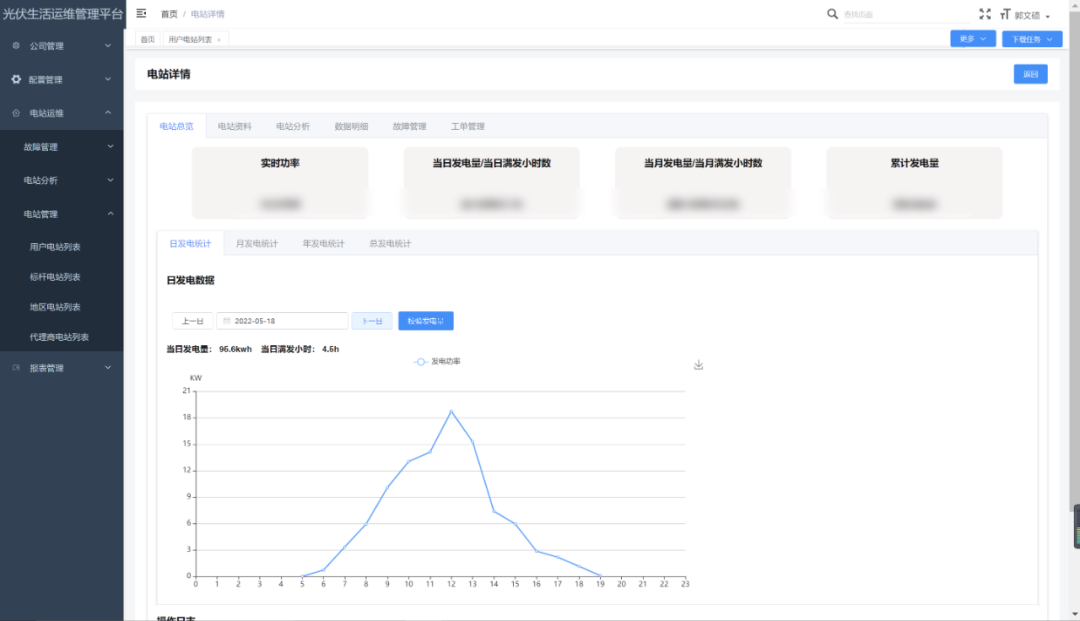This screenshot has width=1080, height=621.
Task: Switch to the 故障管理 tab
Action: tap(409, 127)
